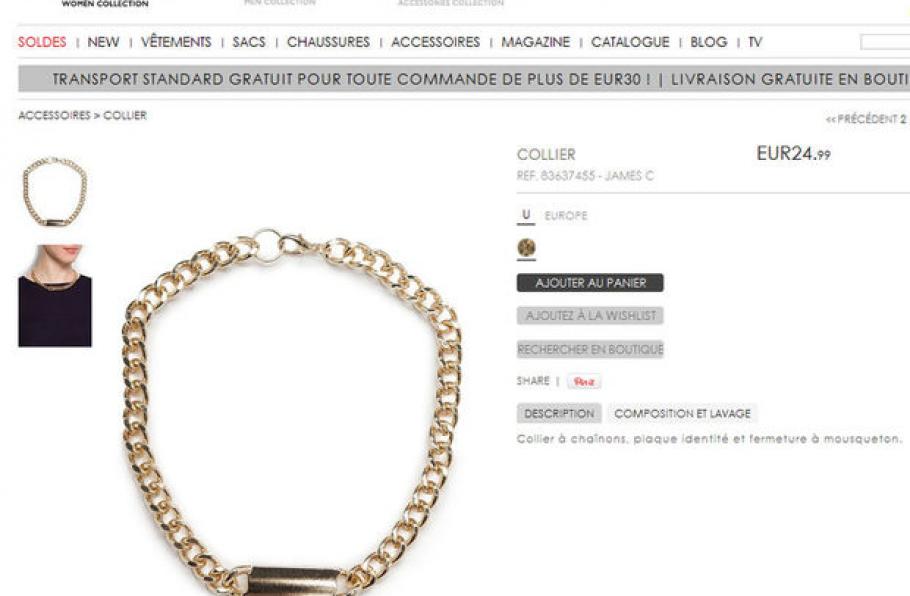Screen dimensions: 910x596
Task: Click Rechercher en boutique button
Action: 590,349
